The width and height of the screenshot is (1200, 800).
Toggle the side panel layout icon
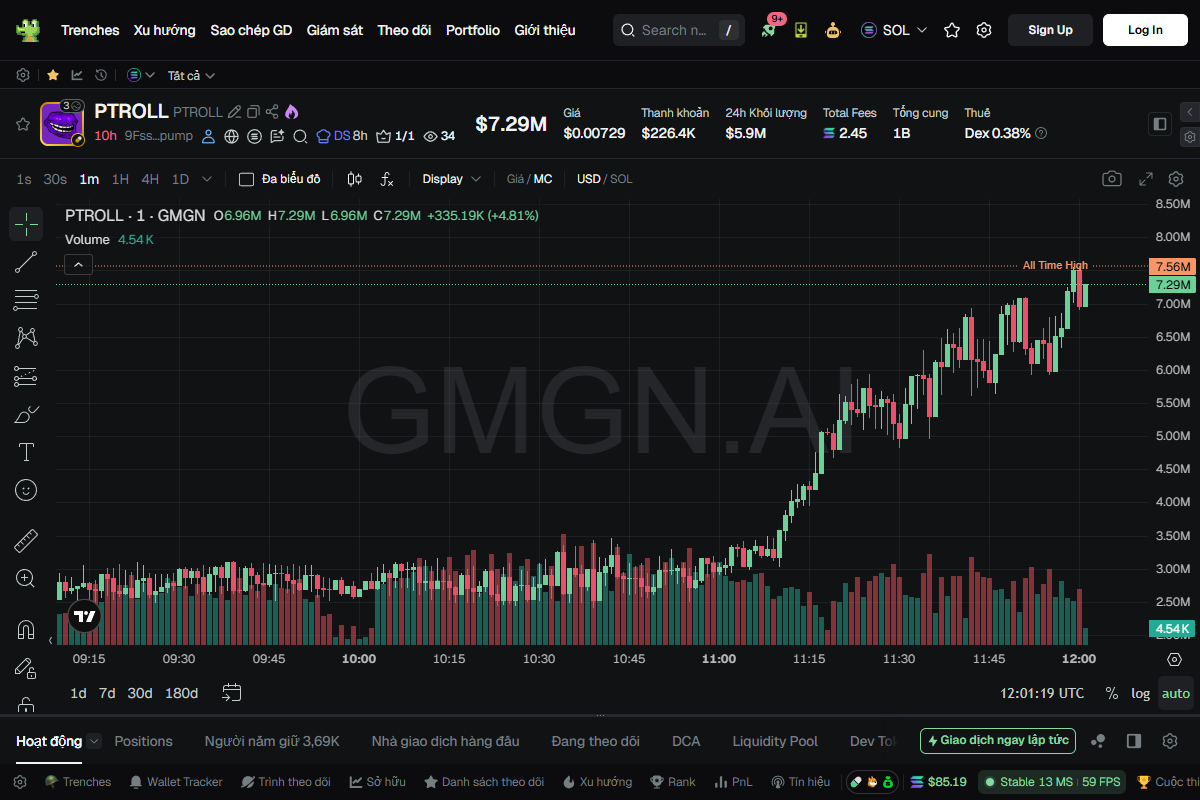pos(1160,124)
